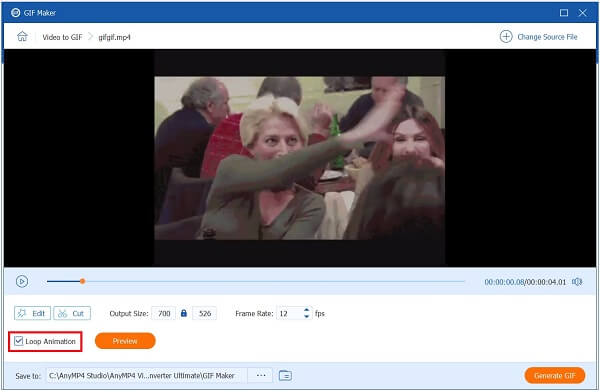Select the gifgif.mp4 breadcrumb item
Image resolution: width=600 pixels, height=392 pixels.
click(114, 37)
